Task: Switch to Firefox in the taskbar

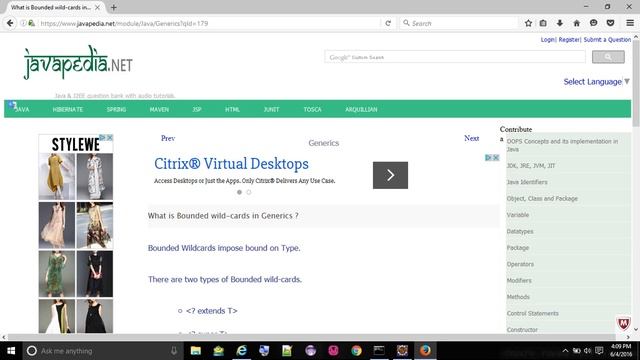Action: [425, 351]
